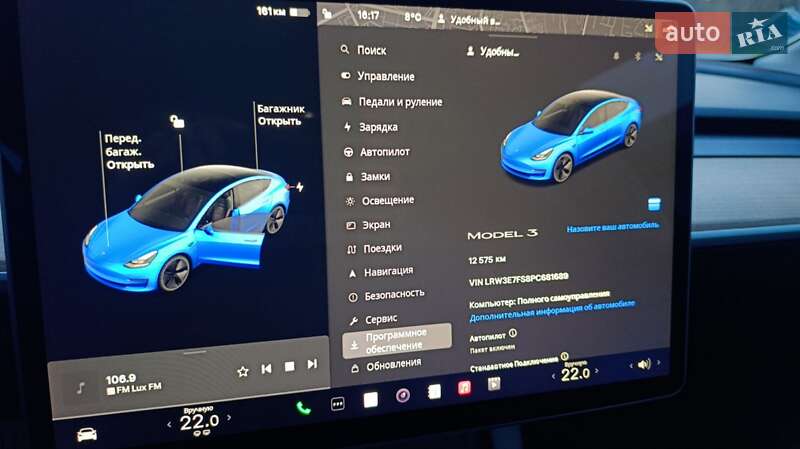Stop the radio playback
This screenshot has height=449, width=800.
[x=289, y=366]
